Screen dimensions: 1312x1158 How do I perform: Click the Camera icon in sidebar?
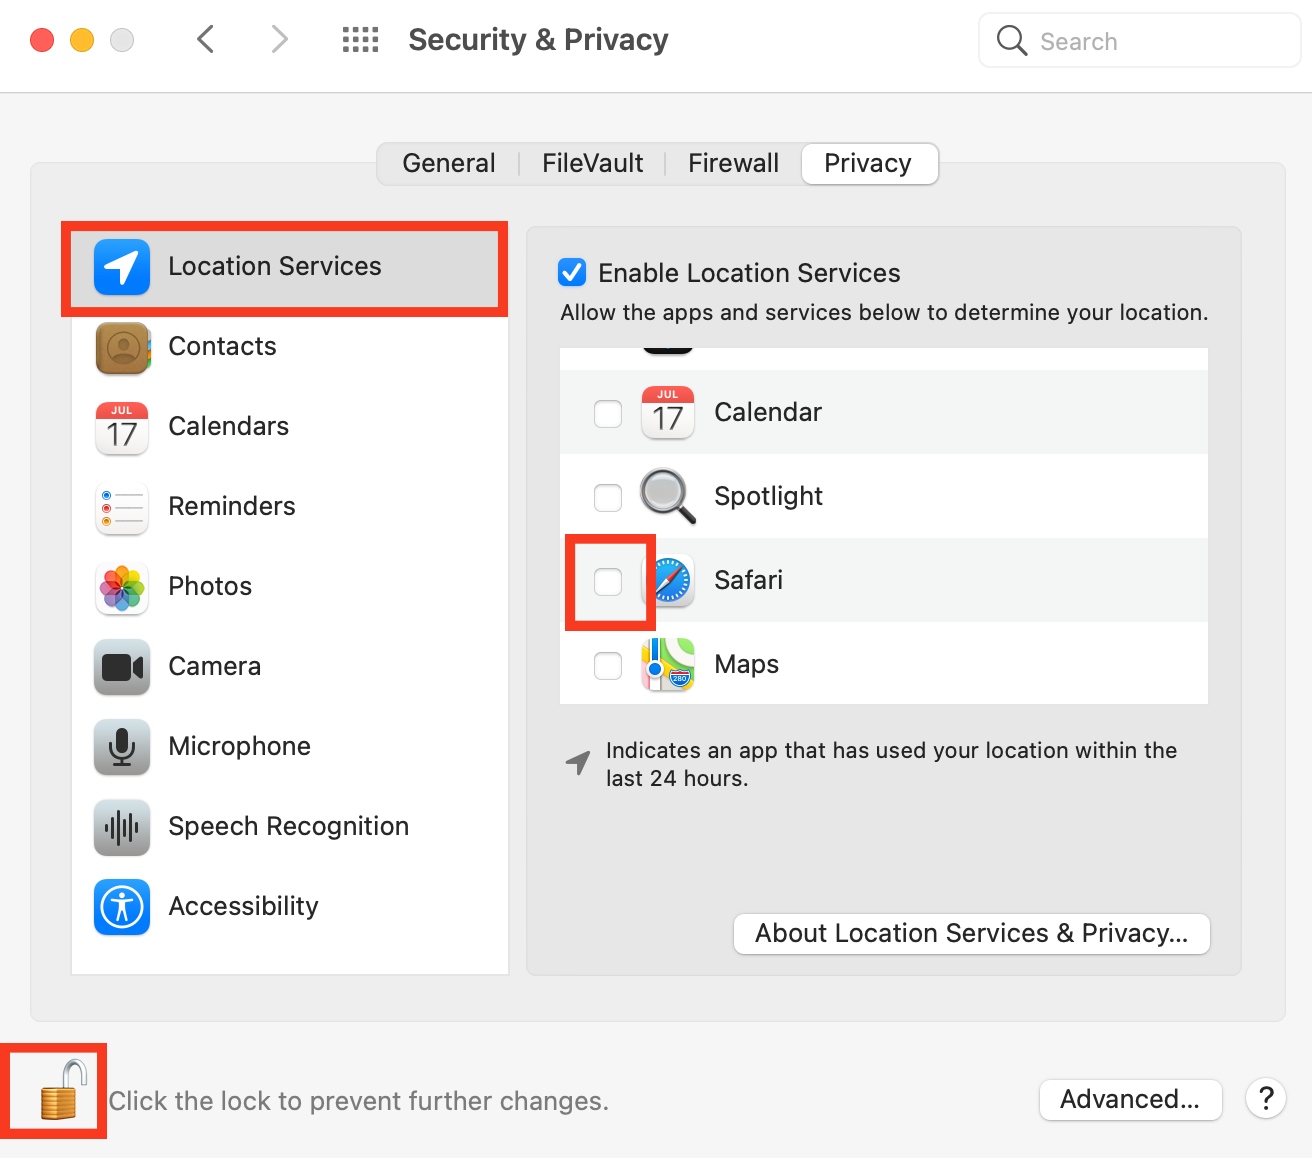[120, 667]
